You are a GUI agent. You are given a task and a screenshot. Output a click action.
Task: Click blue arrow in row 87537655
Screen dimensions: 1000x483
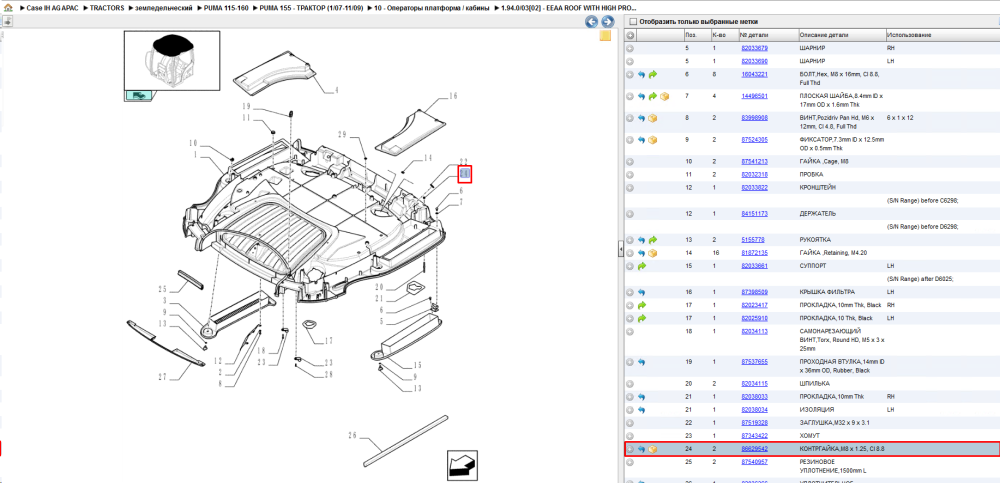[x=642, y=362]
